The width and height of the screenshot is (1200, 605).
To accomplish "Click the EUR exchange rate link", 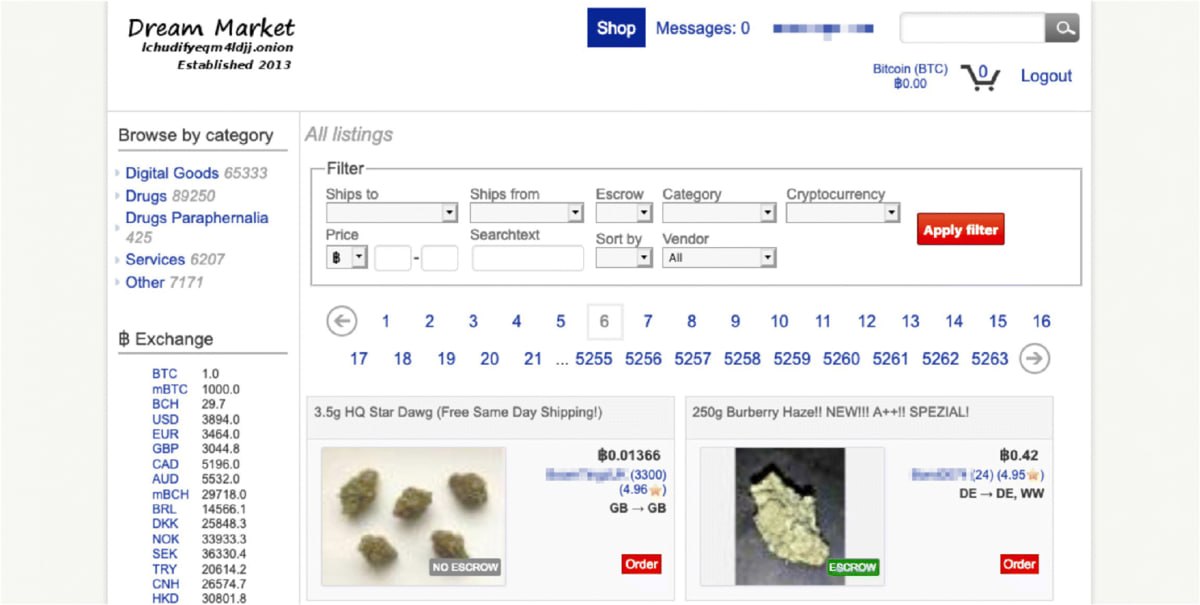I will tap(165, 434).
